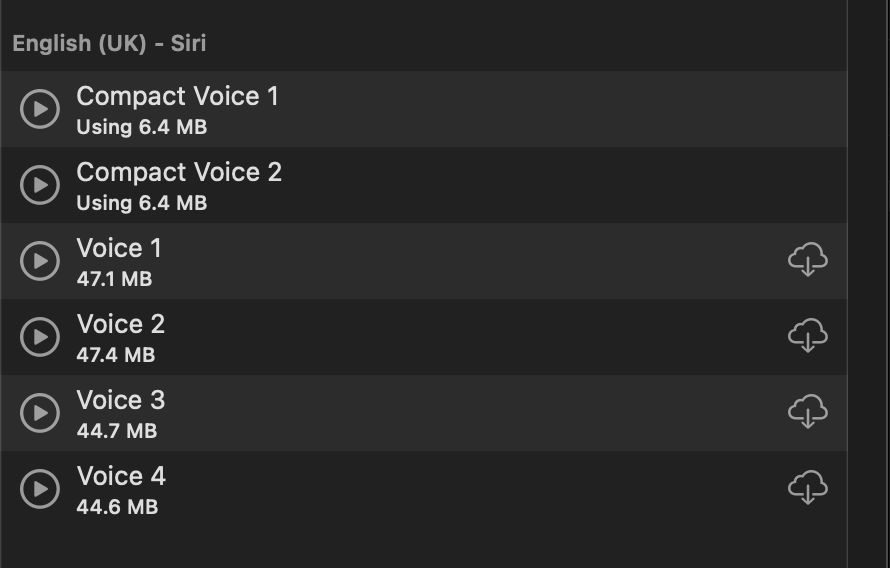Screen dimensions: 890x568
Task: Click the vertical scrollbar track at right
Action: point(869,284)
